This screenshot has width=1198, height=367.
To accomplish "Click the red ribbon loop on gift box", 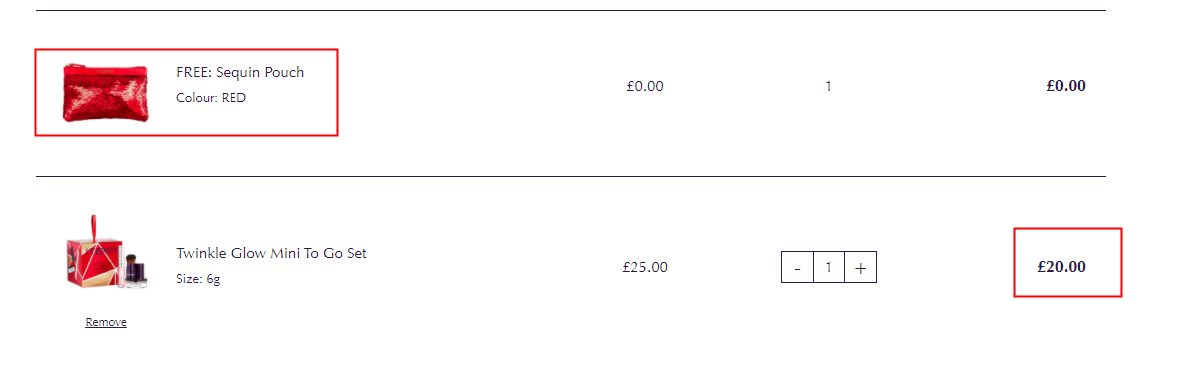I will [95, 227].
